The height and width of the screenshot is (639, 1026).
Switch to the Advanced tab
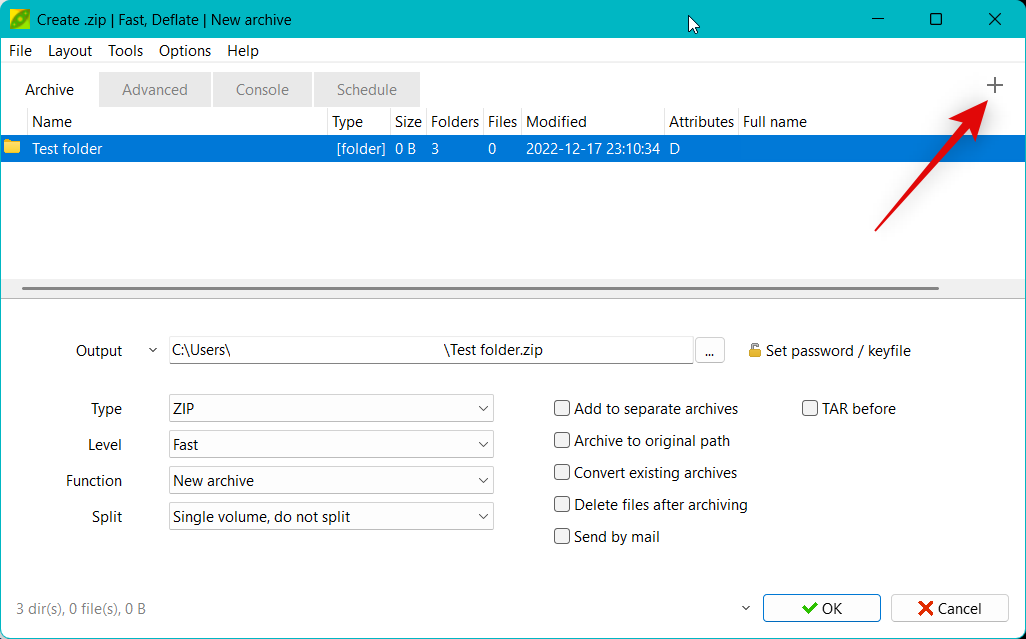point(155,90)
